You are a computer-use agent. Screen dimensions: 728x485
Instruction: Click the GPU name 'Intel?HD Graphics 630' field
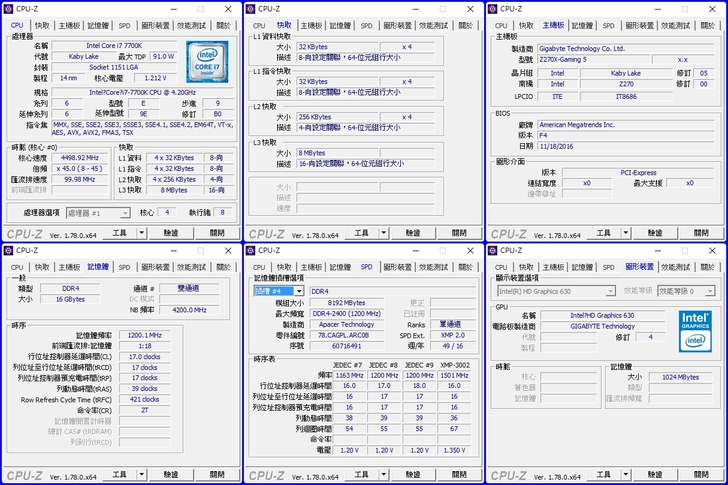[x=602, y=315]
